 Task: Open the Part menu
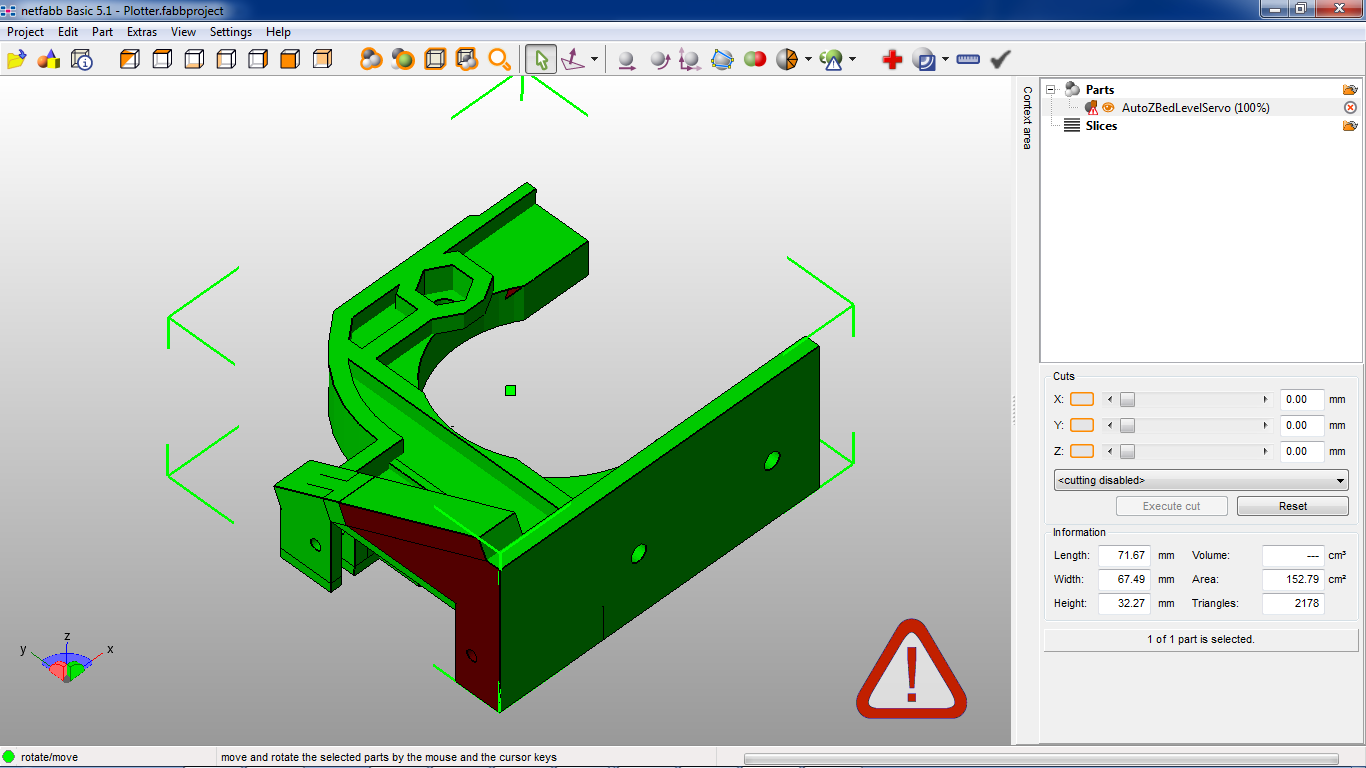point(103,32)
